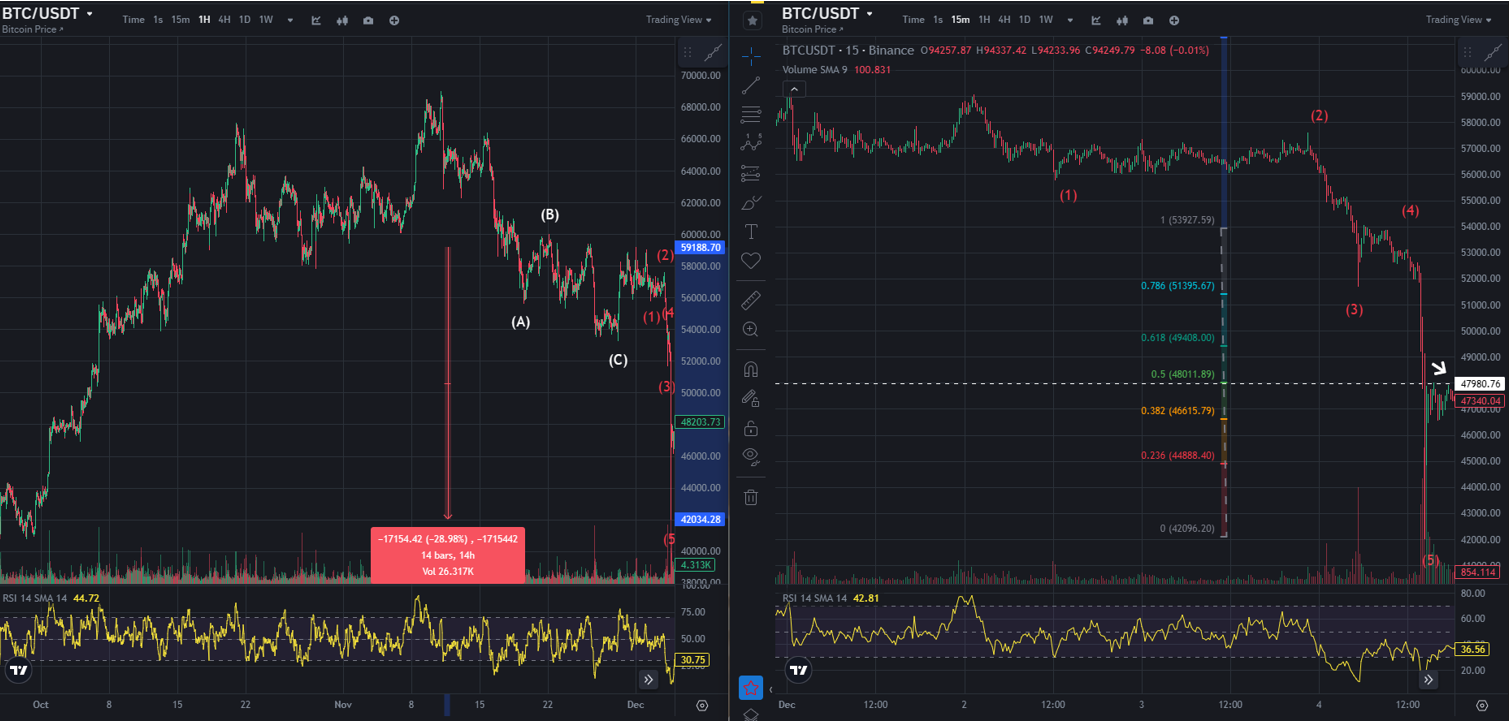Open TradingView logo on left chart
Viewport: 1511px width, 721px height.
[18, 670]
